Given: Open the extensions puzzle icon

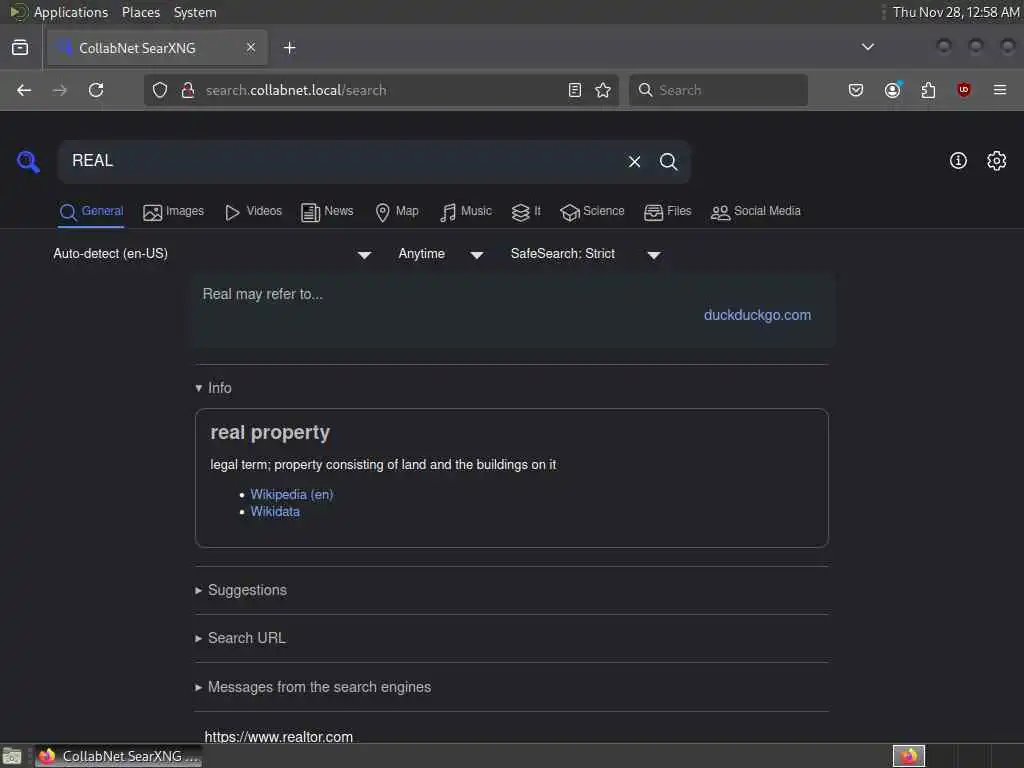Looking at the screenshot, I should point(928,90).
